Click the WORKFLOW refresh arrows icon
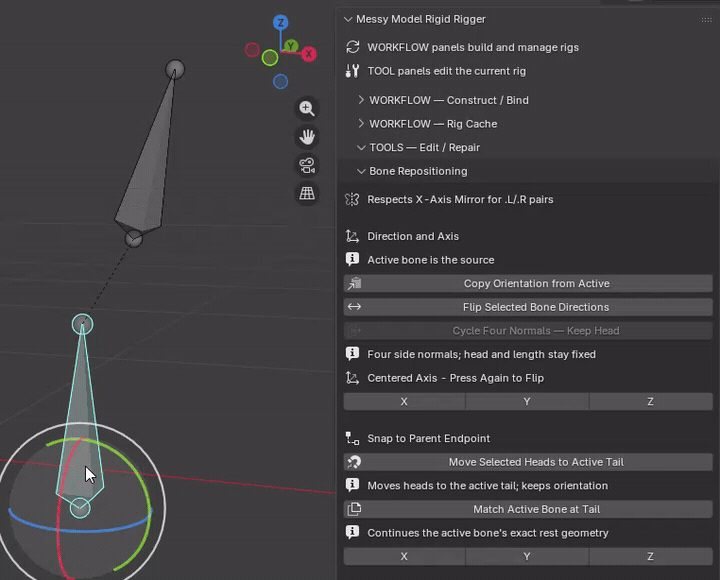Screen dimensions: 720x580 (x=353, y=47)
